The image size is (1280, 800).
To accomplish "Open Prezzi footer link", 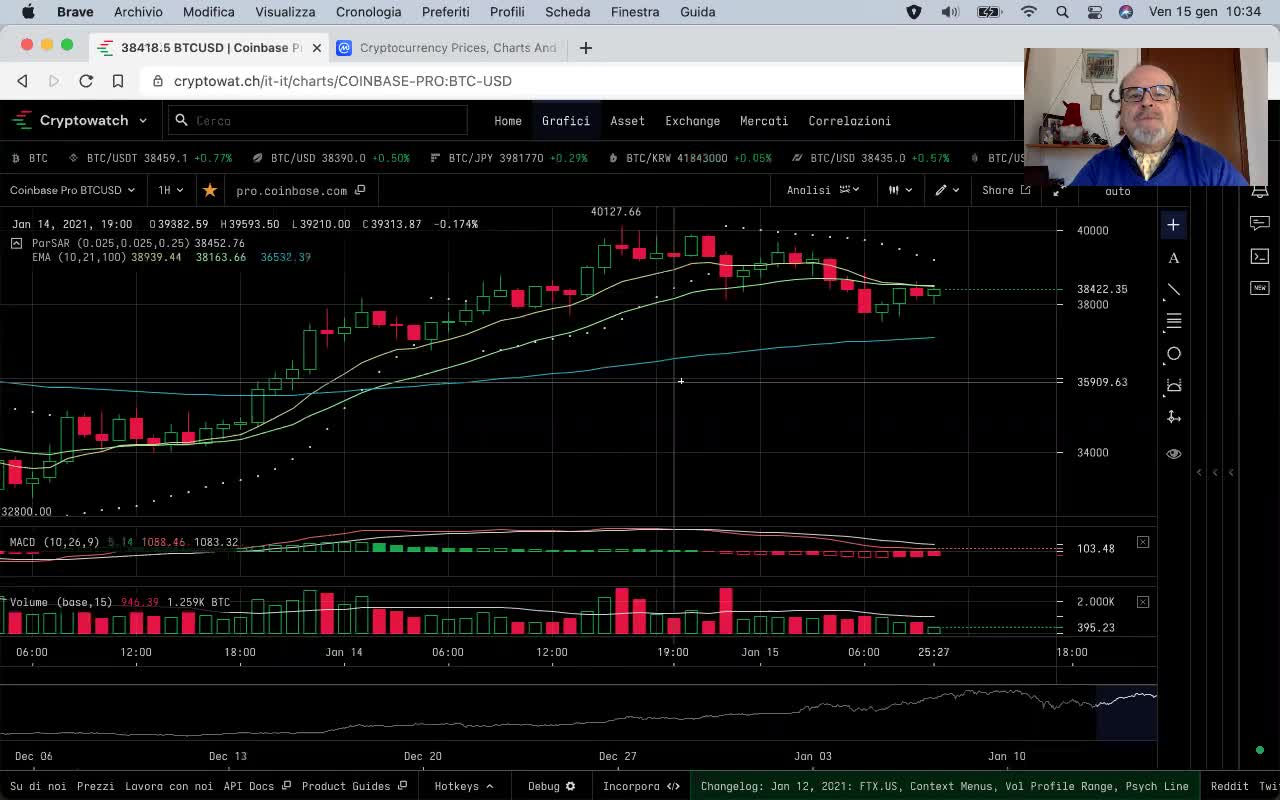I will [x=96, y=786].
